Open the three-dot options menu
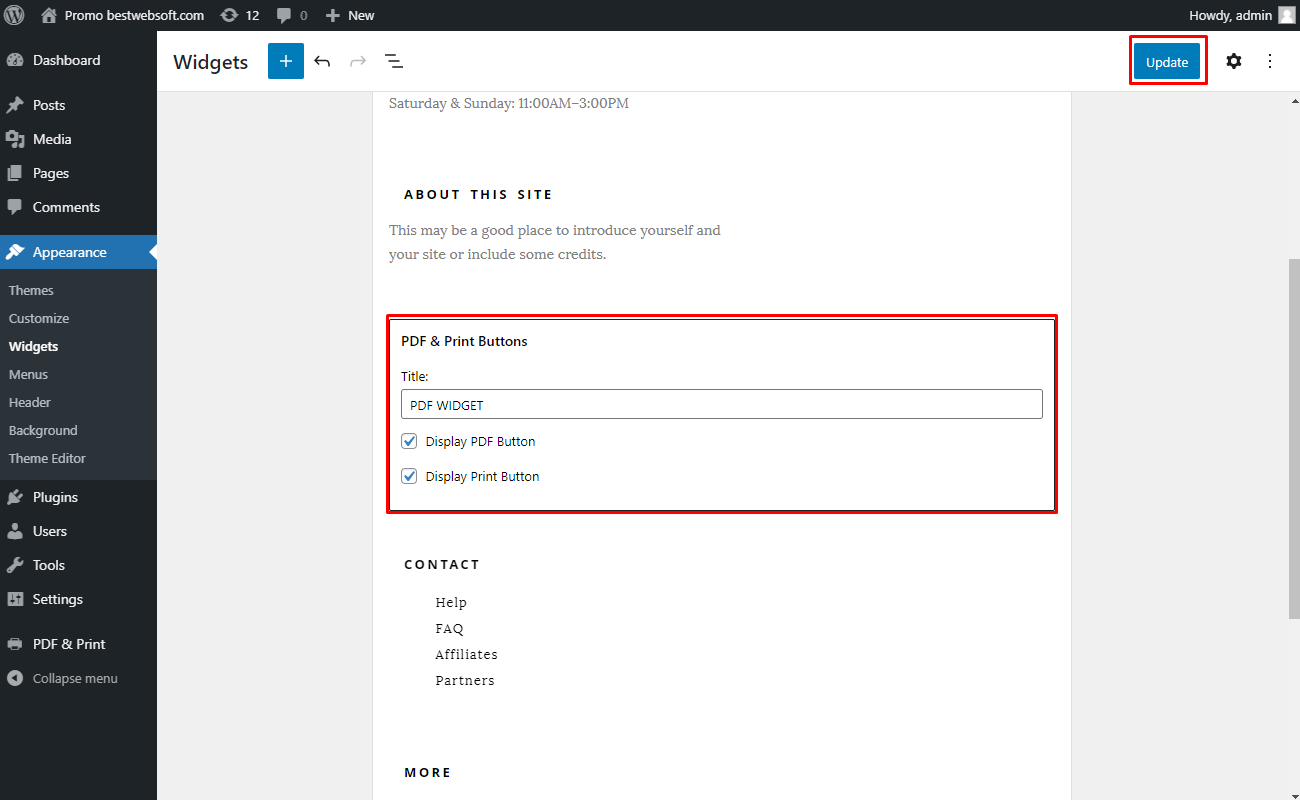This screenshot has height=800, width=1300. click(x=1270, y=61)
